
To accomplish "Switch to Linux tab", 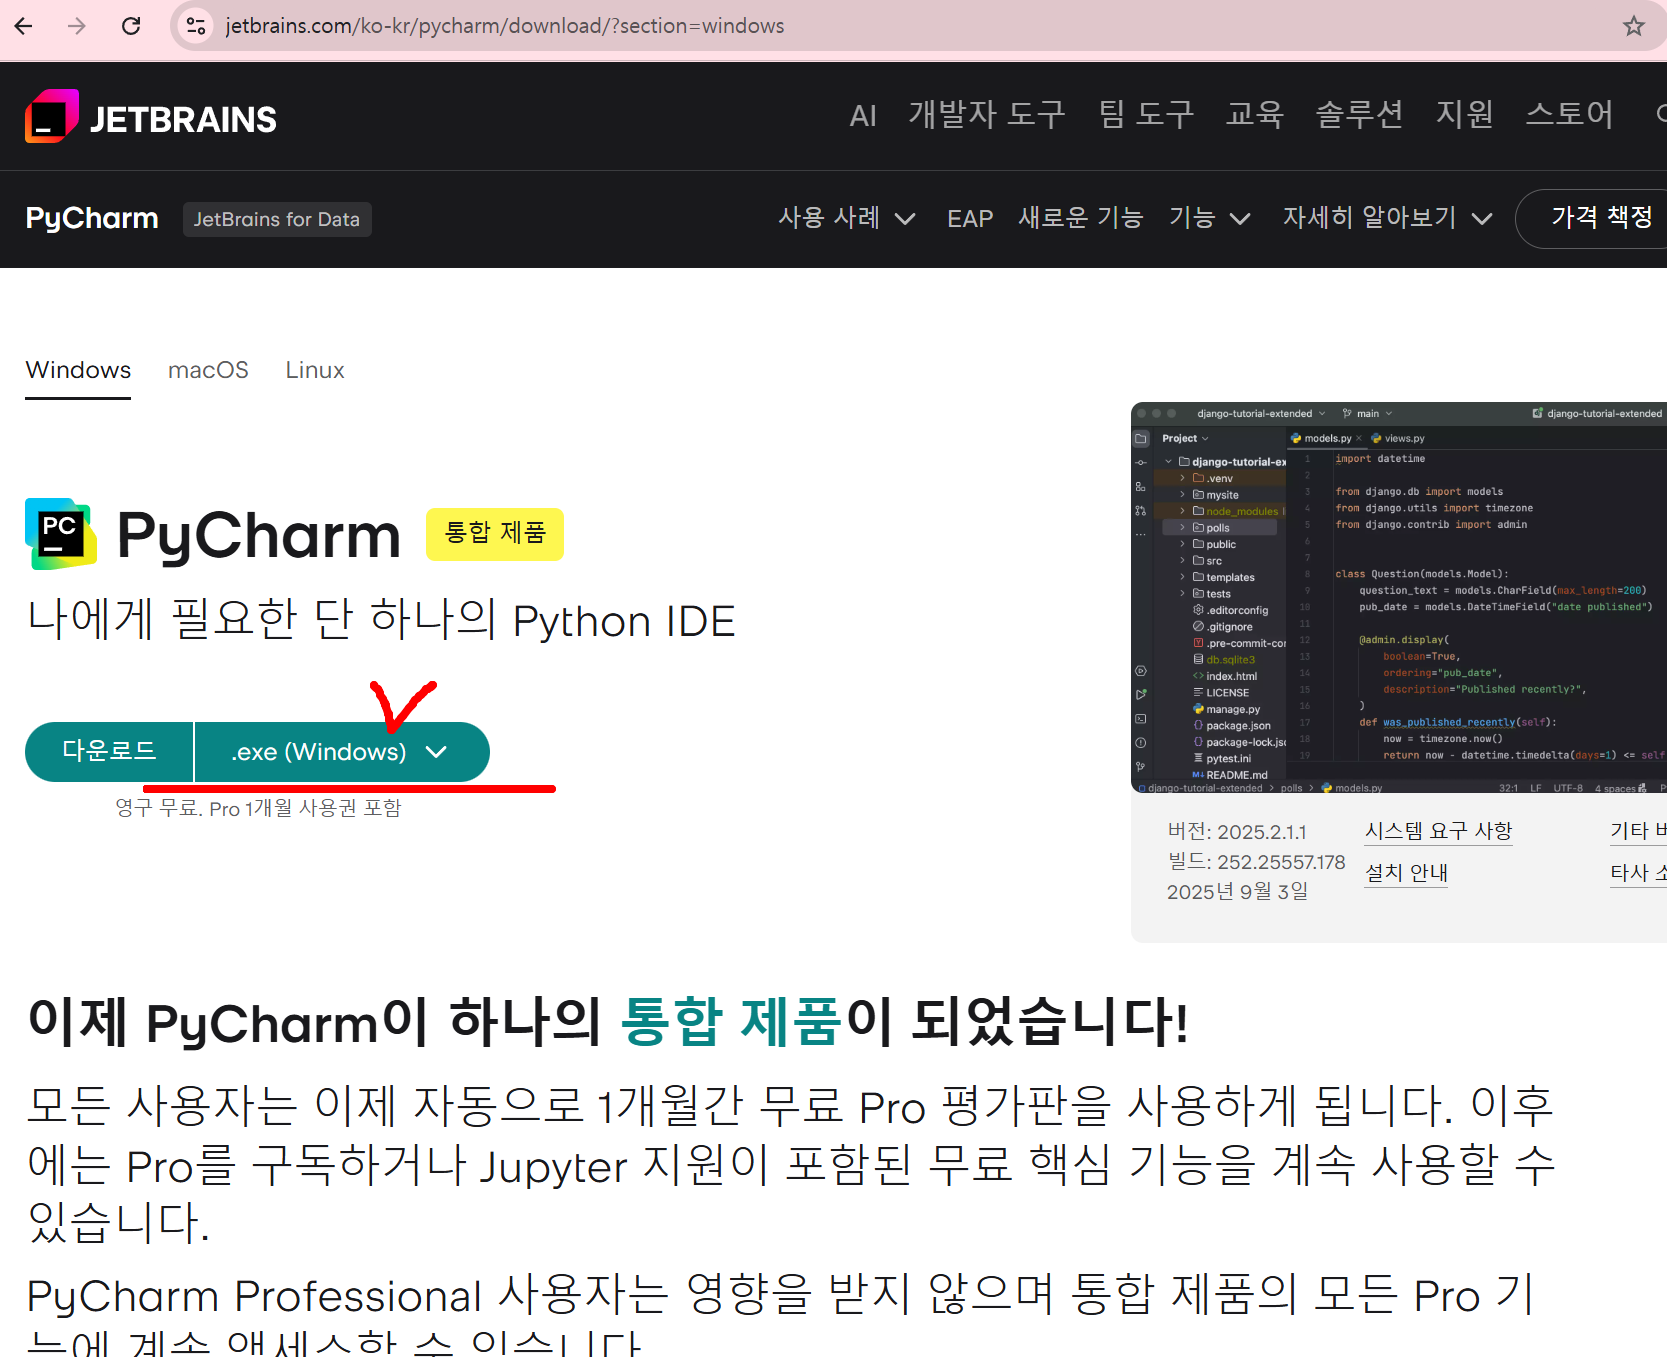I will click(315, 370).
